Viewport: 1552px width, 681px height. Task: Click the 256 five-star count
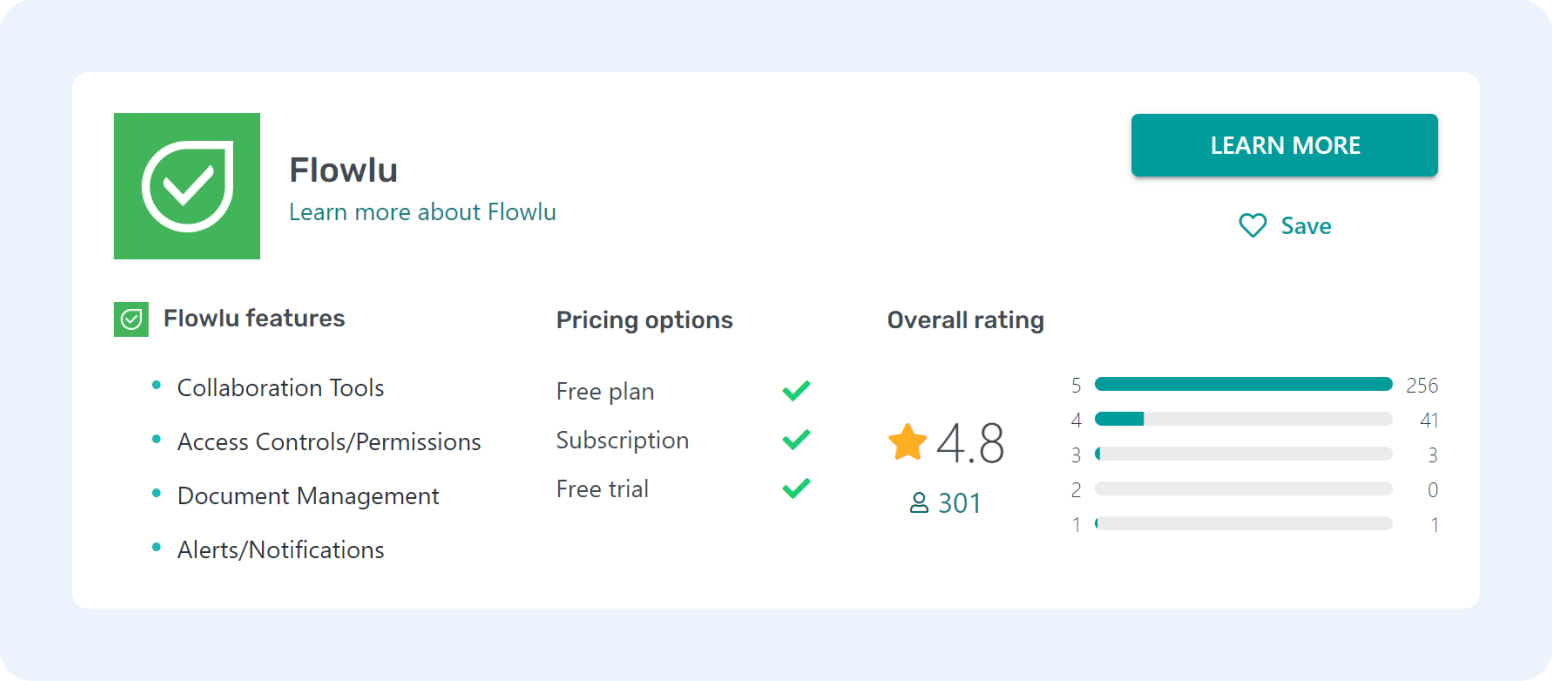(1422, 385)
